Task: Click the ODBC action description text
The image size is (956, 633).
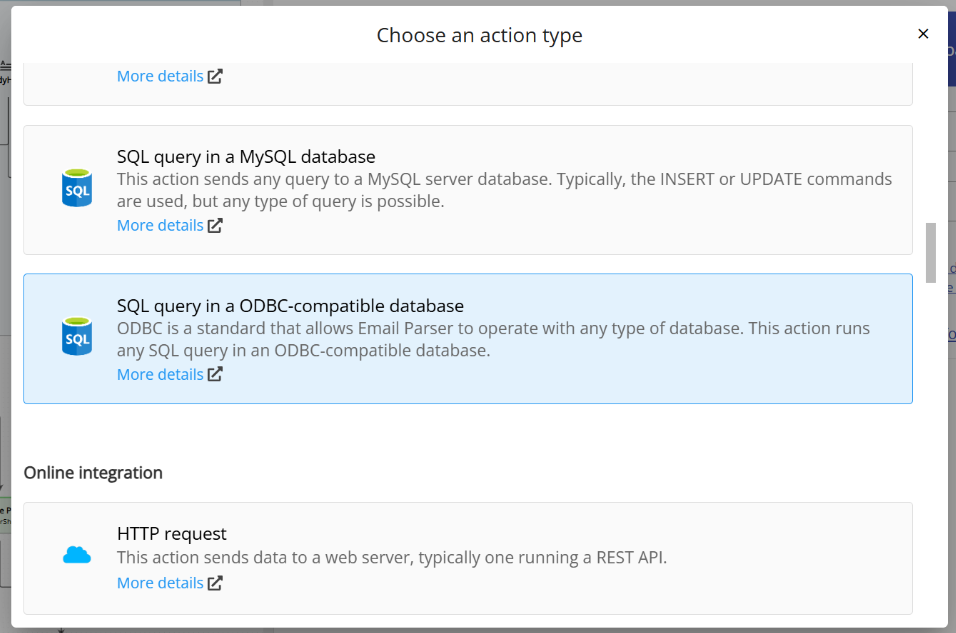Action: (x=493, y=339)
